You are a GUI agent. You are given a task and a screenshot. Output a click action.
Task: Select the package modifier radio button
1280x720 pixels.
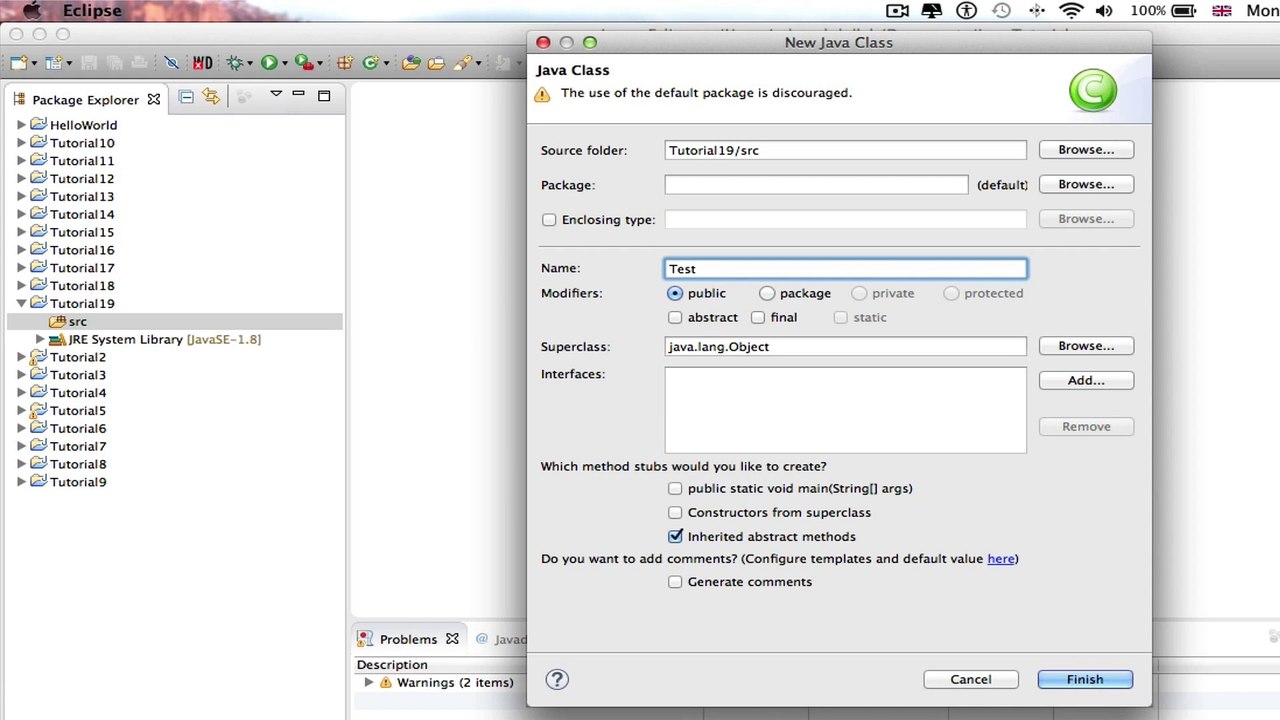coord(767,294)
